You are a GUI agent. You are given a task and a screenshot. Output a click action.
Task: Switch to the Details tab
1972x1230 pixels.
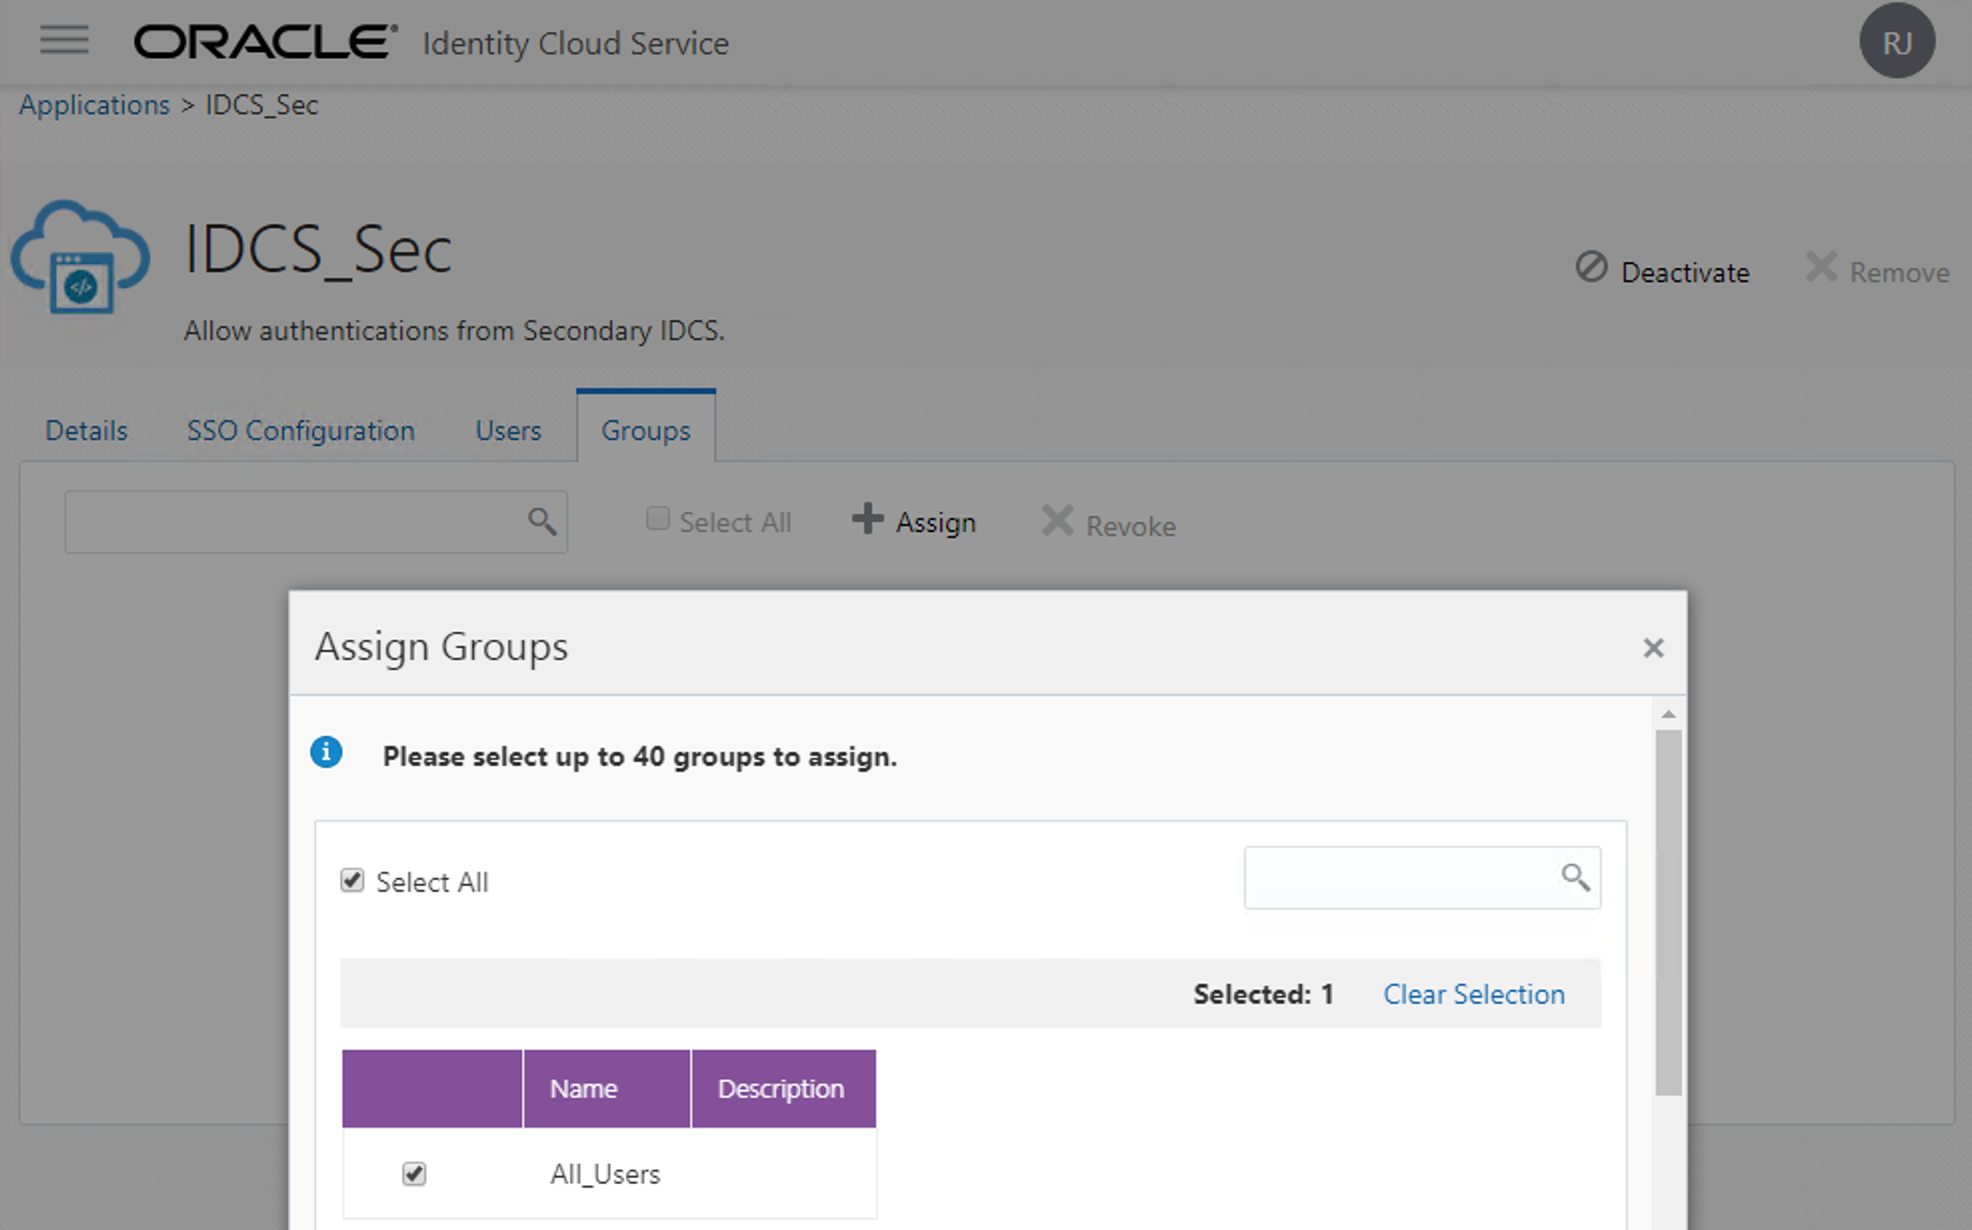(x=86, y=430)
